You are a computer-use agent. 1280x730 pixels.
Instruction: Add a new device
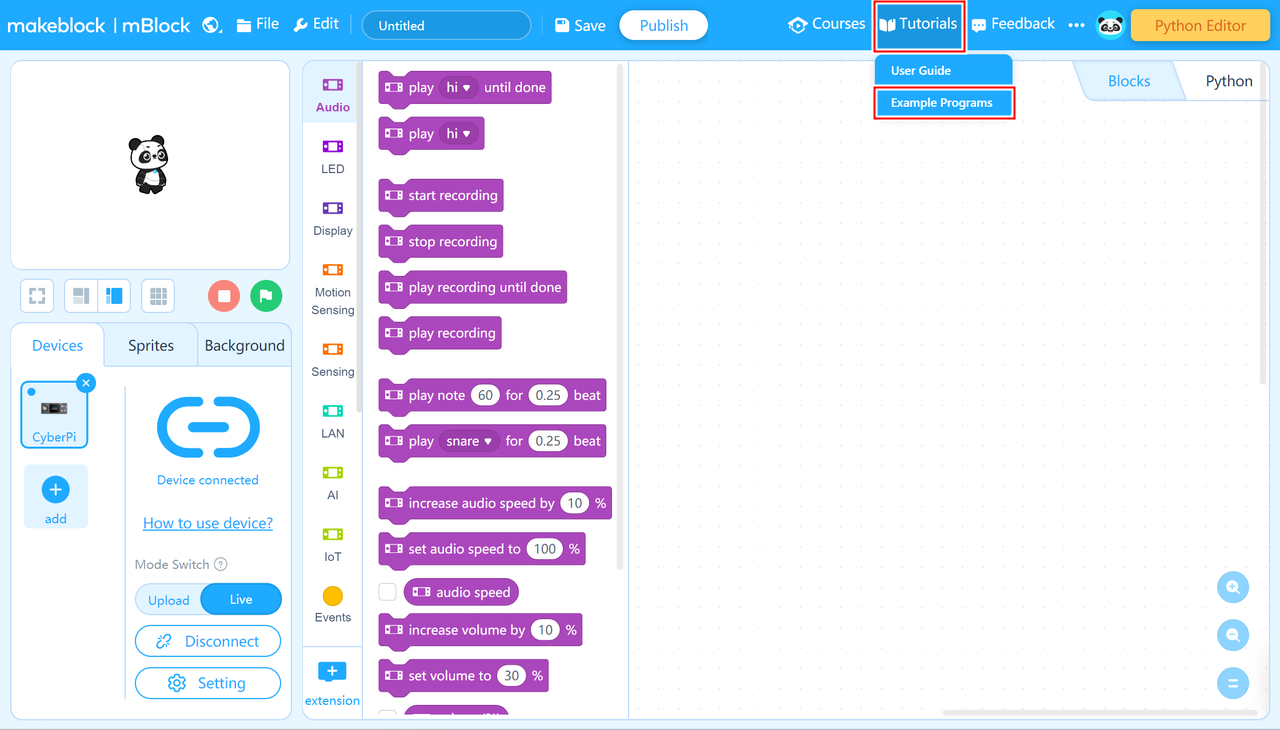click(56, 496)
